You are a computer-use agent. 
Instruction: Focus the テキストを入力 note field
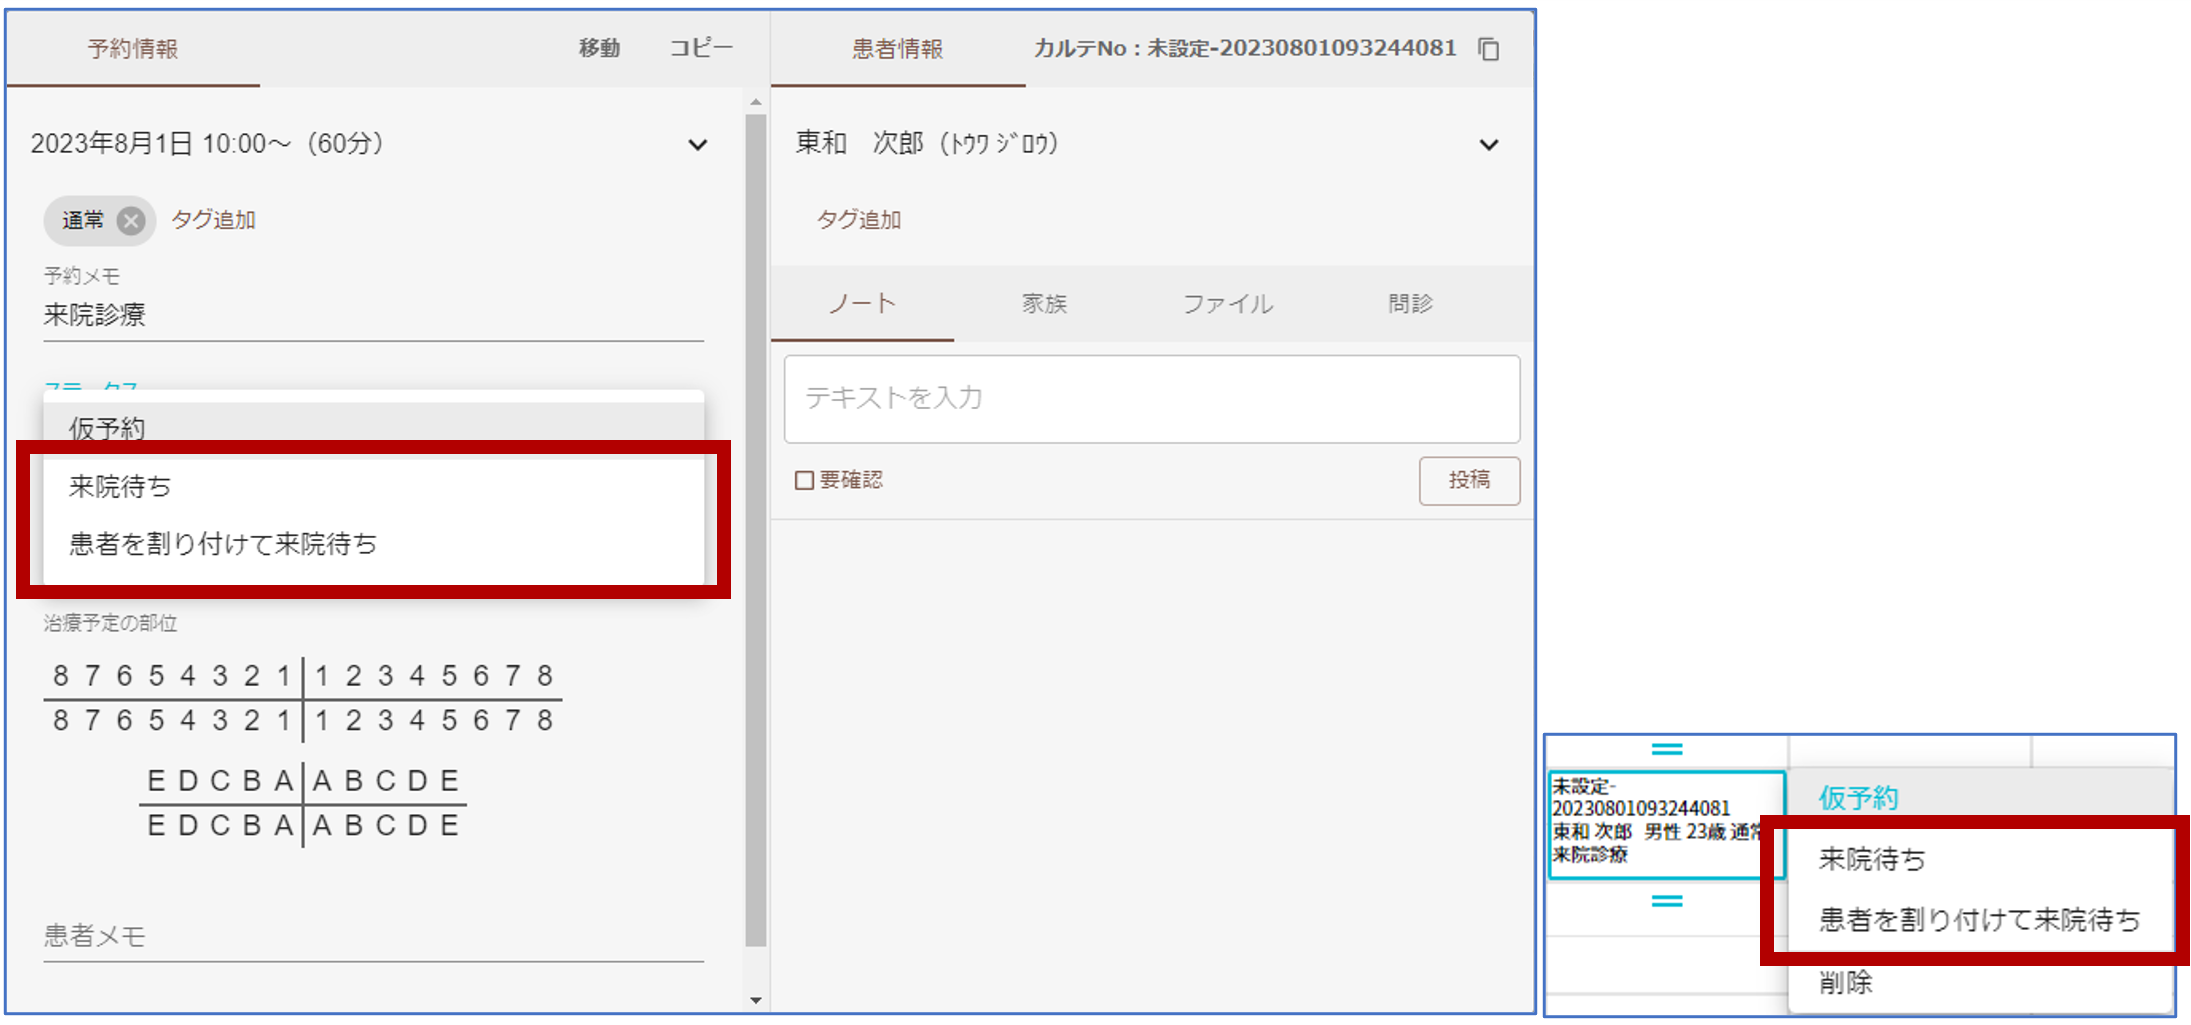1151,399
